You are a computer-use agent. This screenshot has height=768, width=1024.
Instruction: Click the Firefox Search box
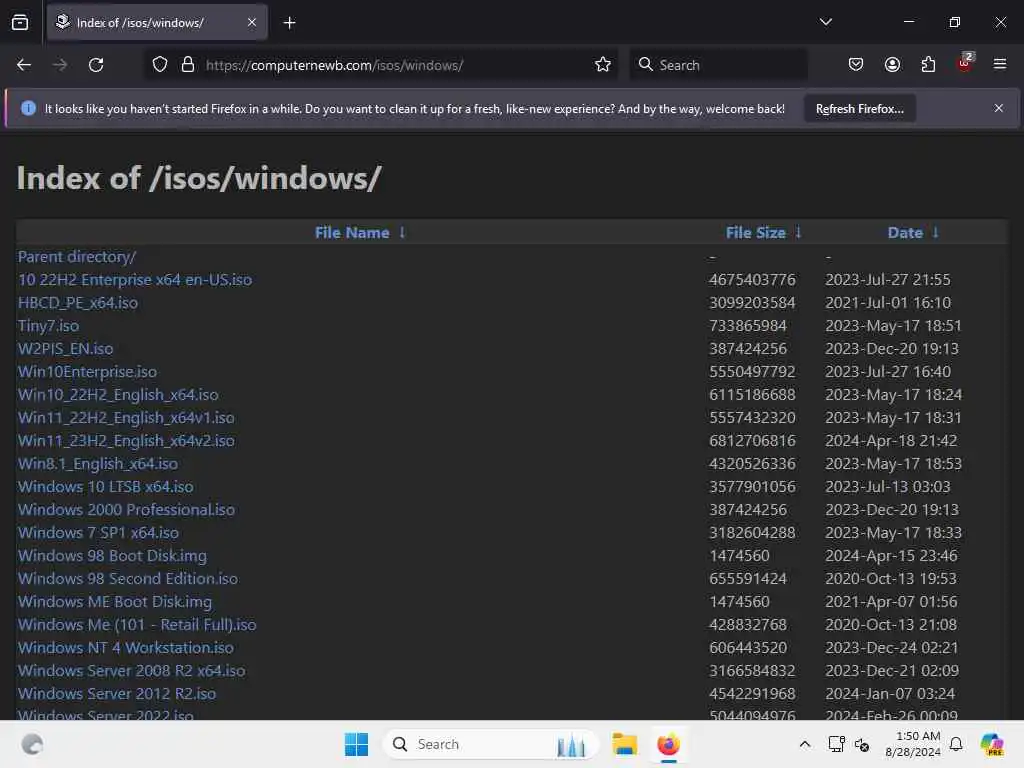click(718, 65)
